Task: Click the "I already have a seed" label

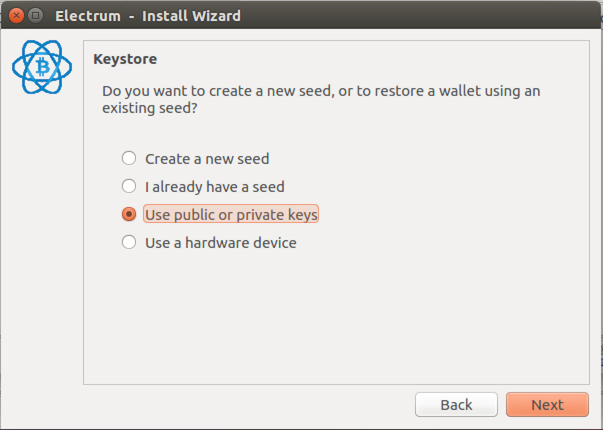Action: [x=215, y=187]
